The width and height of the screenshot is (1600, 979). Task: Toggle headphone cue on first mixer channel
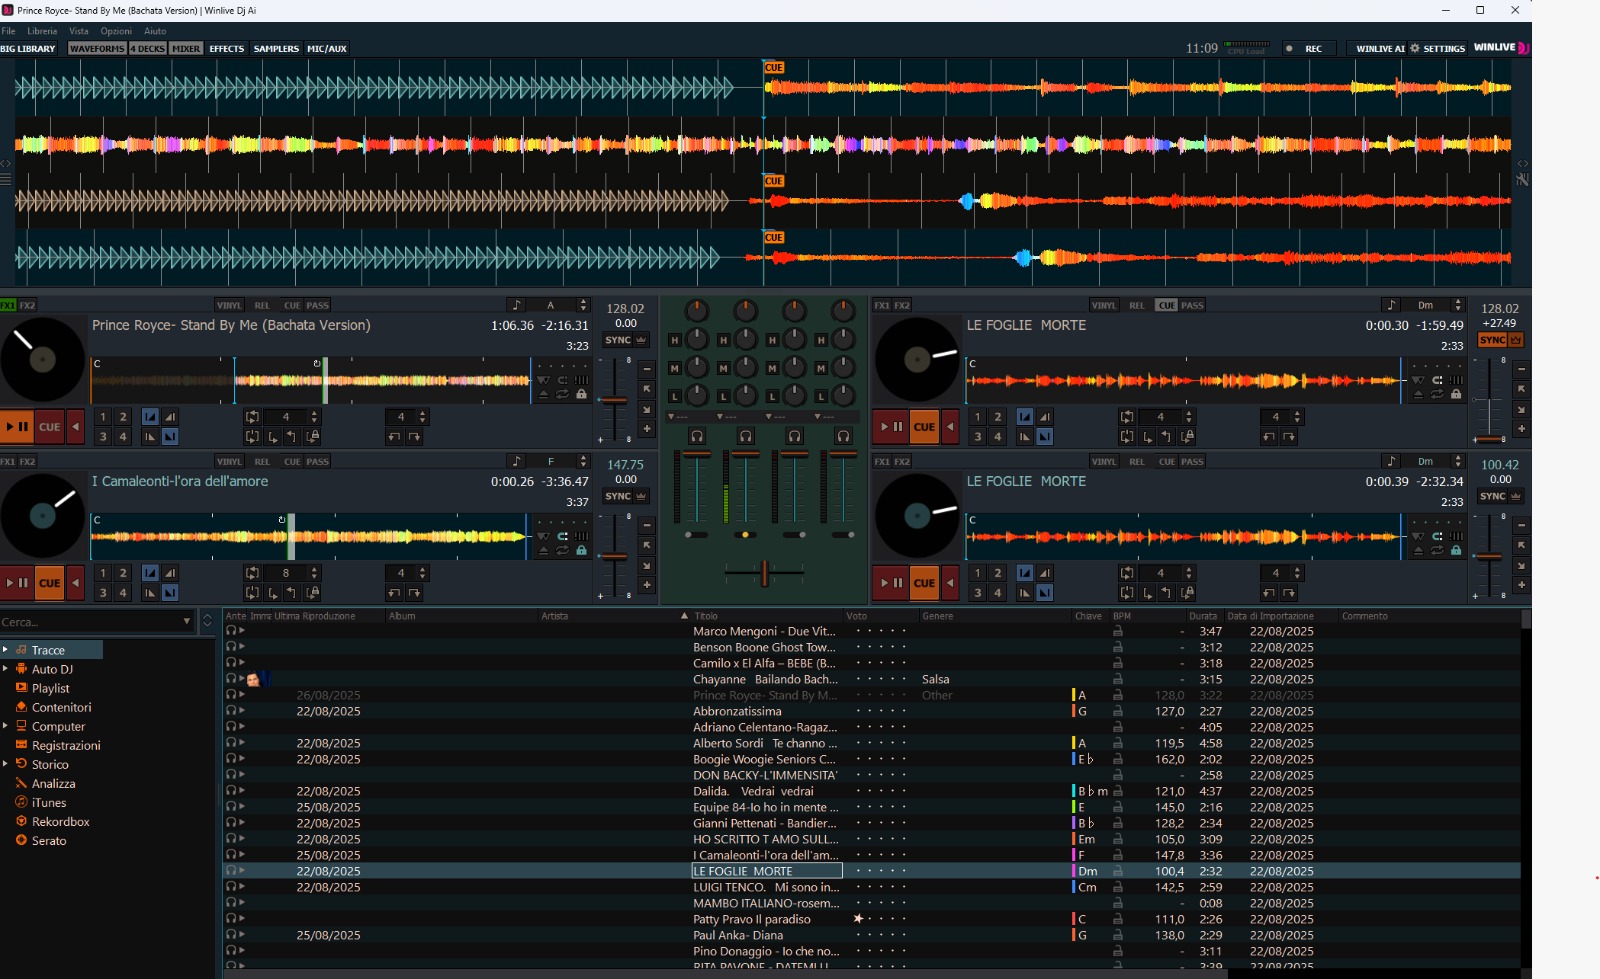click(697, 436)
